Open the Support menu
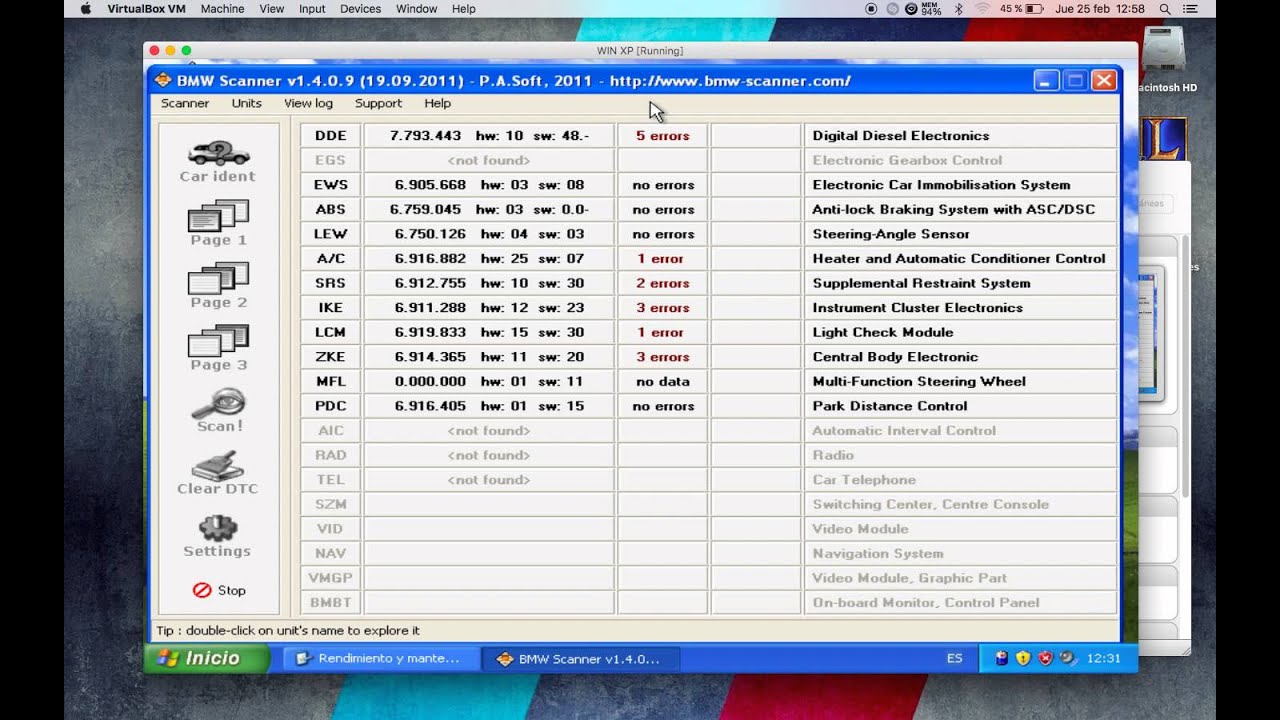Viewport: 1280px width, 720px height. 378,103
